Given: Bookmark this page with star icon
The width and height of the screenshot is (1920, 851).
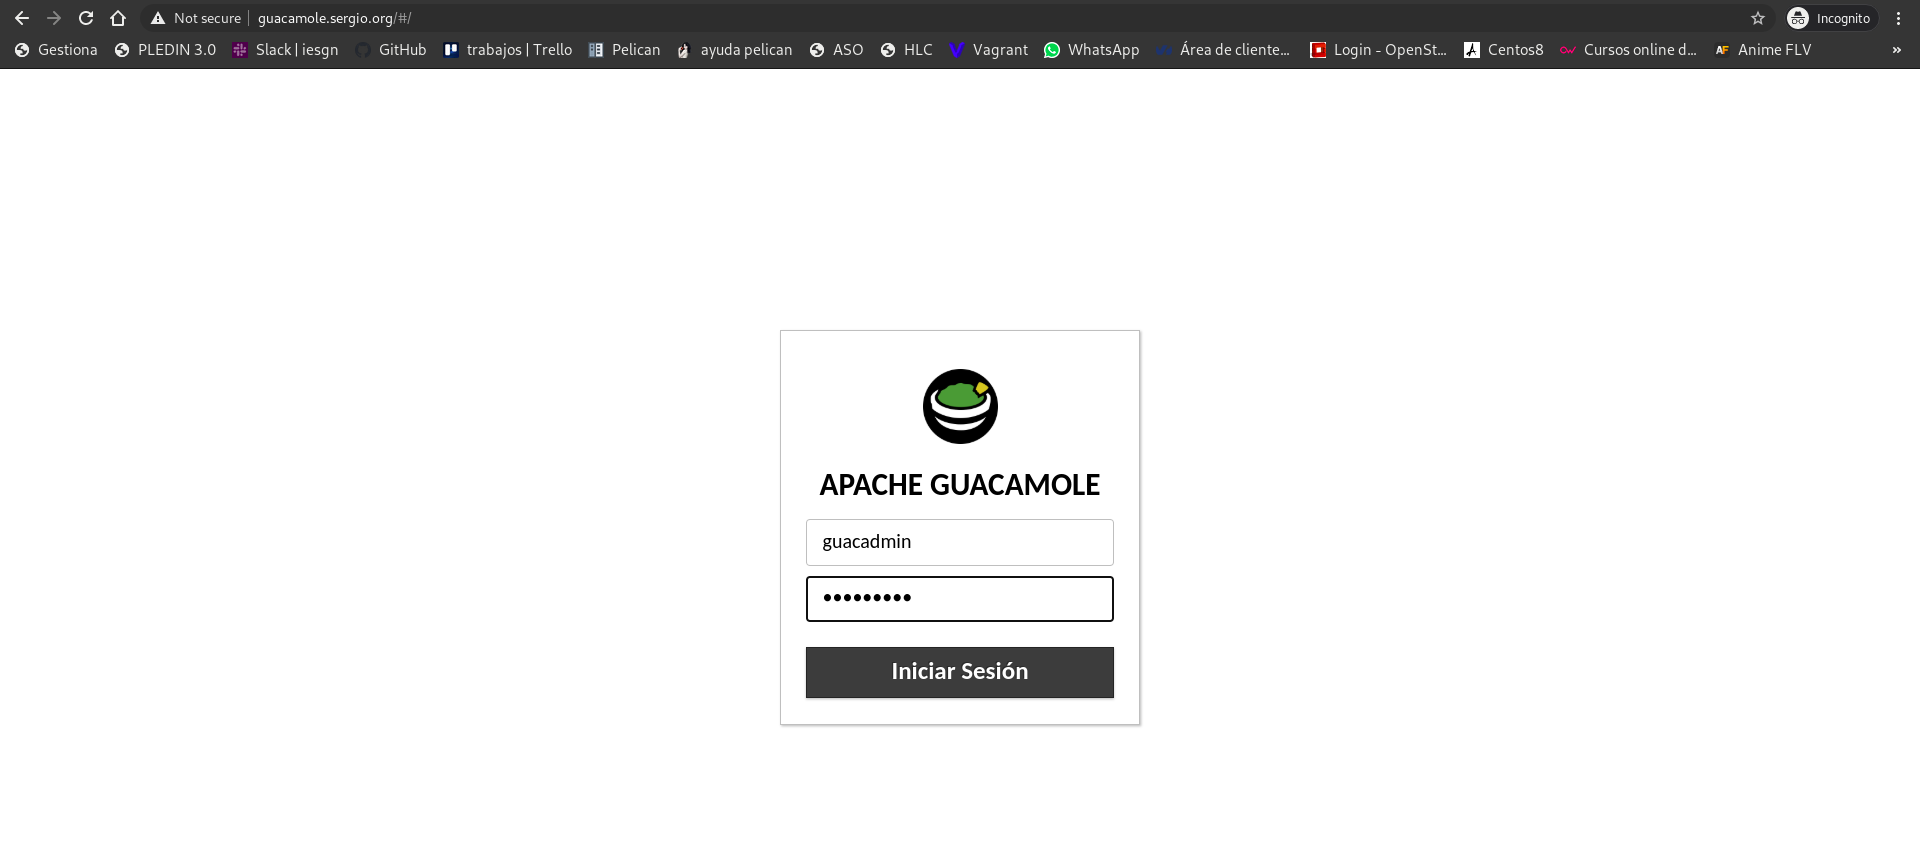Looking at the screenshot, I should tap(1758, 18).
